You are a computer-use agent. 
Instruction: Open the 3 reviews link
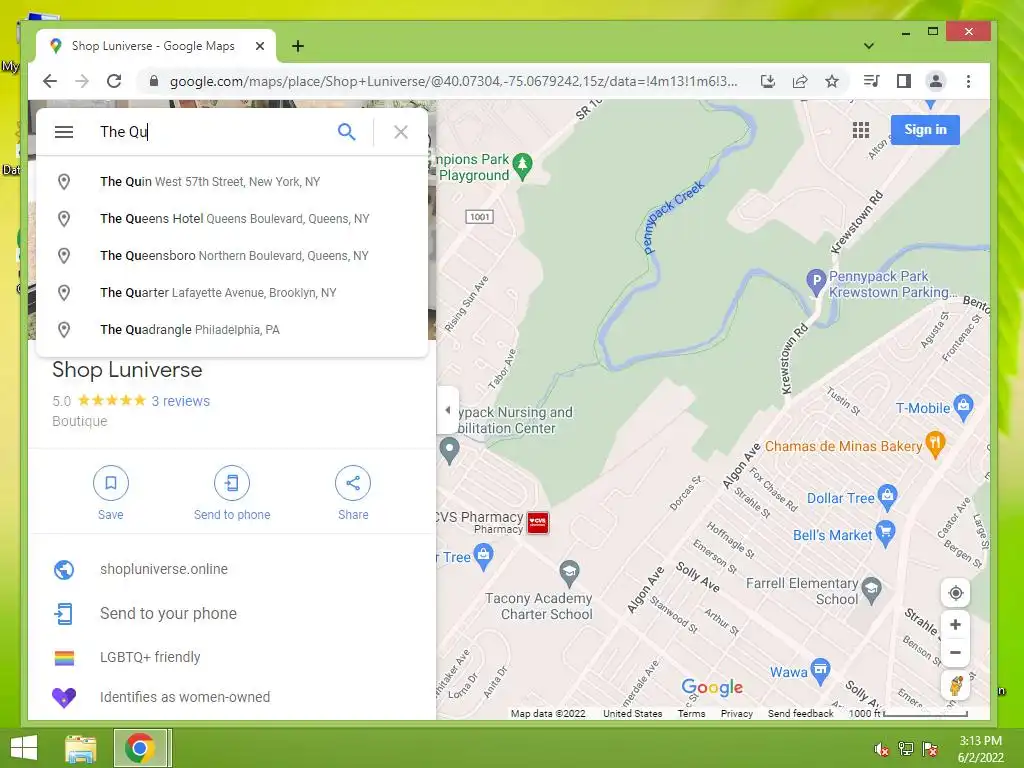(x=180, y=401)
